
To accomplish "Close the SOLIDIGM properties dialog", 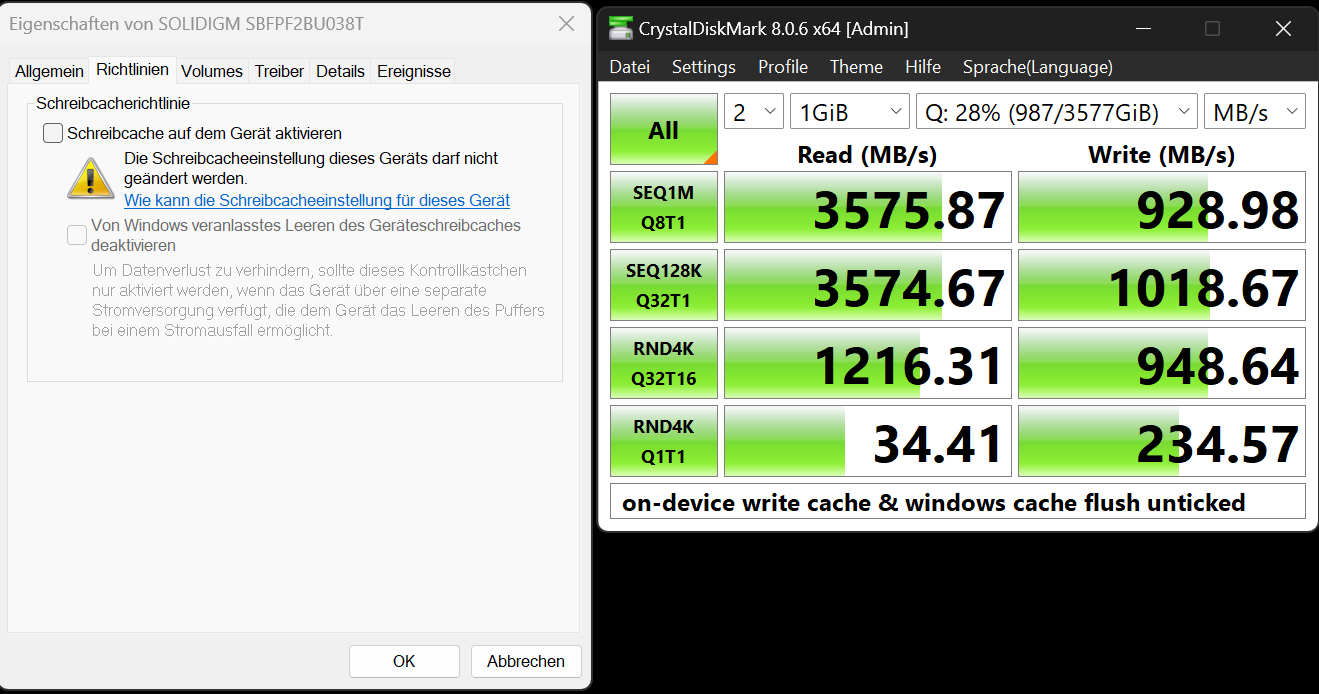I will pos(566,23).
